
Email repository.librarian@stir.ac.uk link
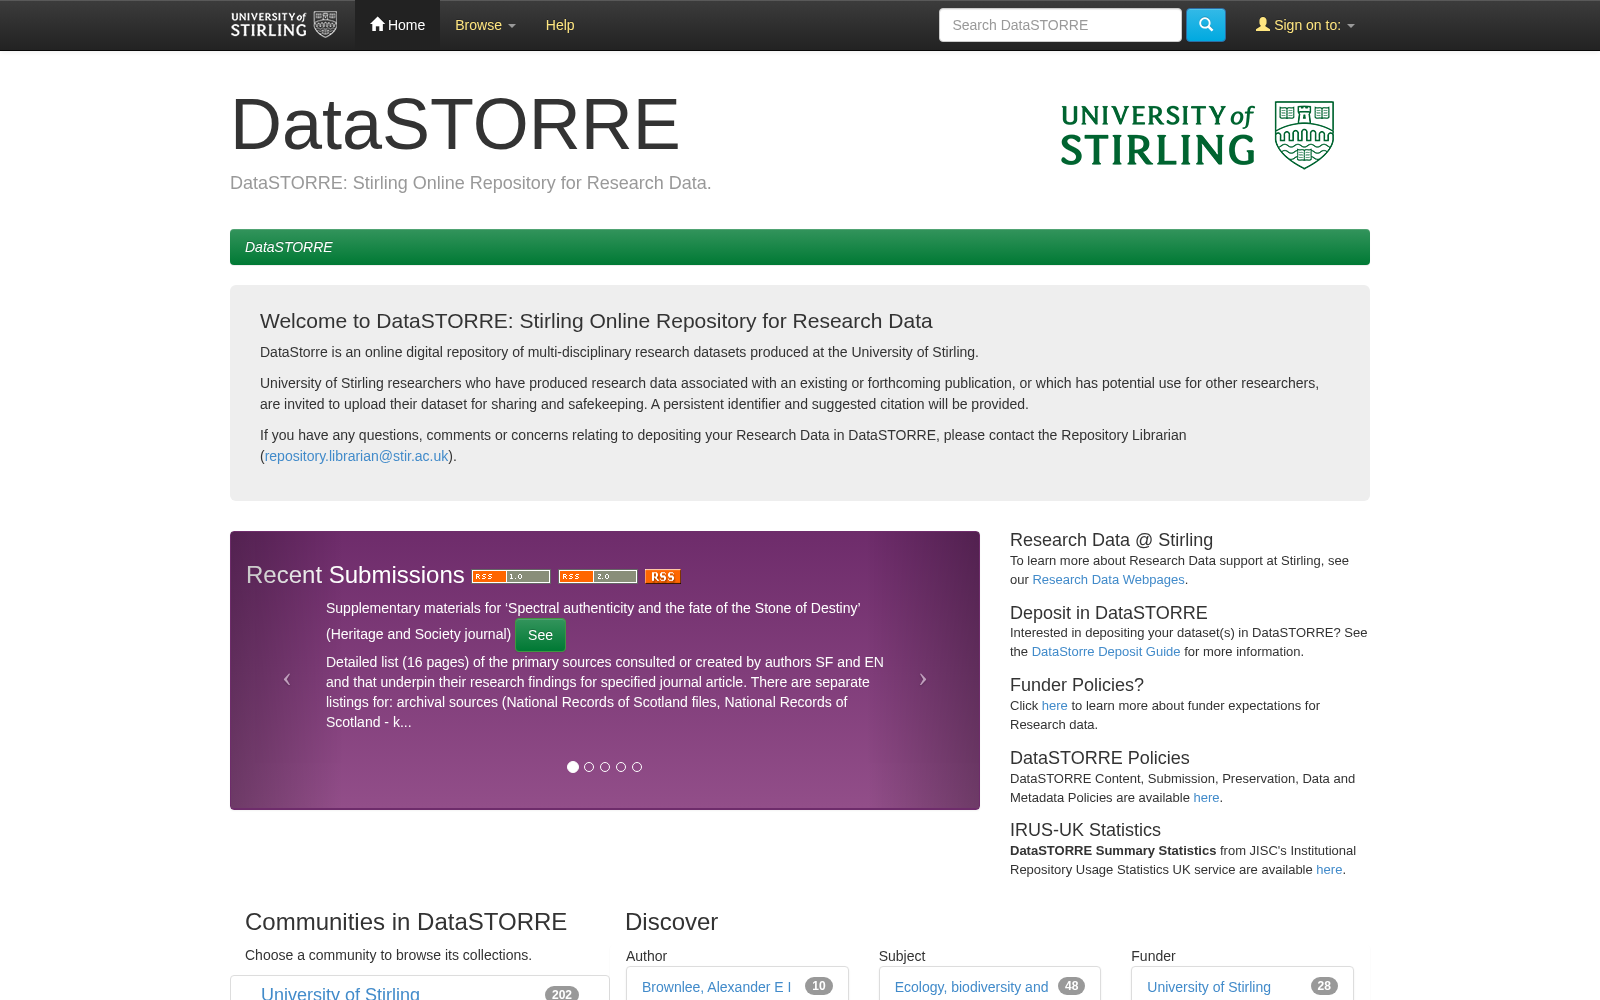357,456
